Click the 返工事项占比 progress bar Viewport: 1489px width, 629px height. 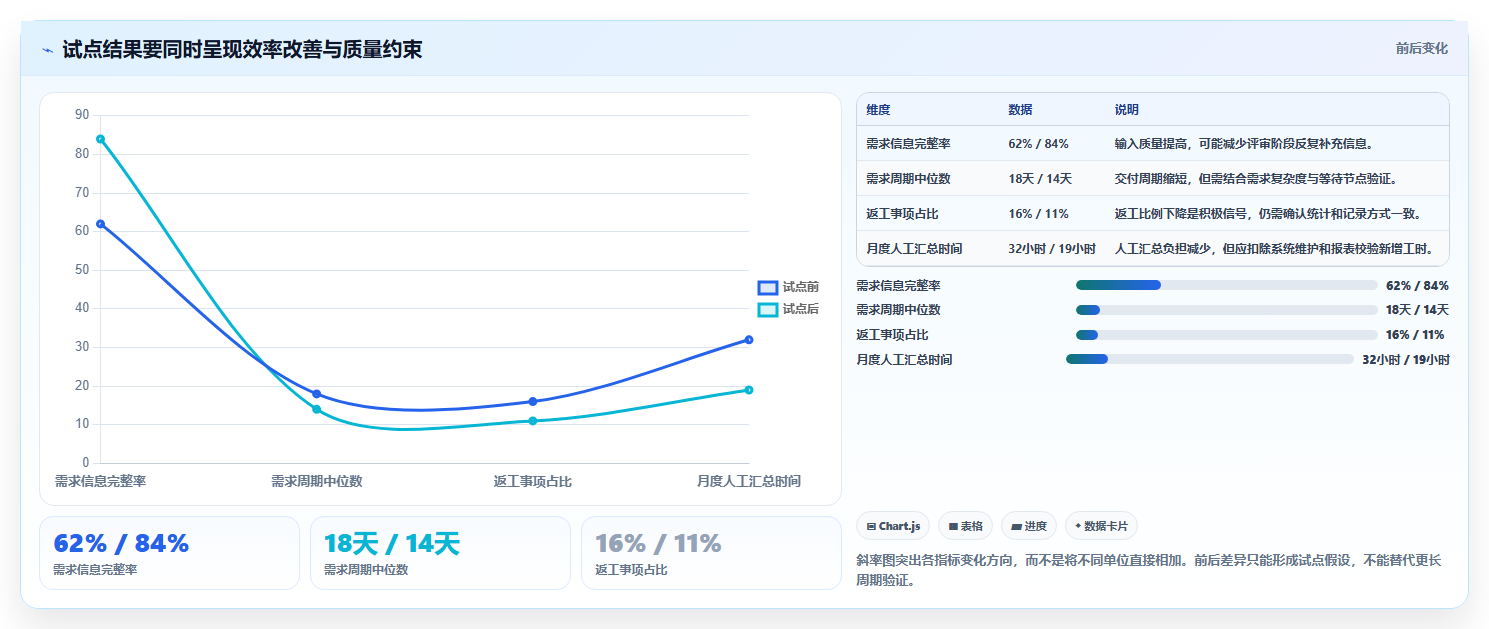1227,335
